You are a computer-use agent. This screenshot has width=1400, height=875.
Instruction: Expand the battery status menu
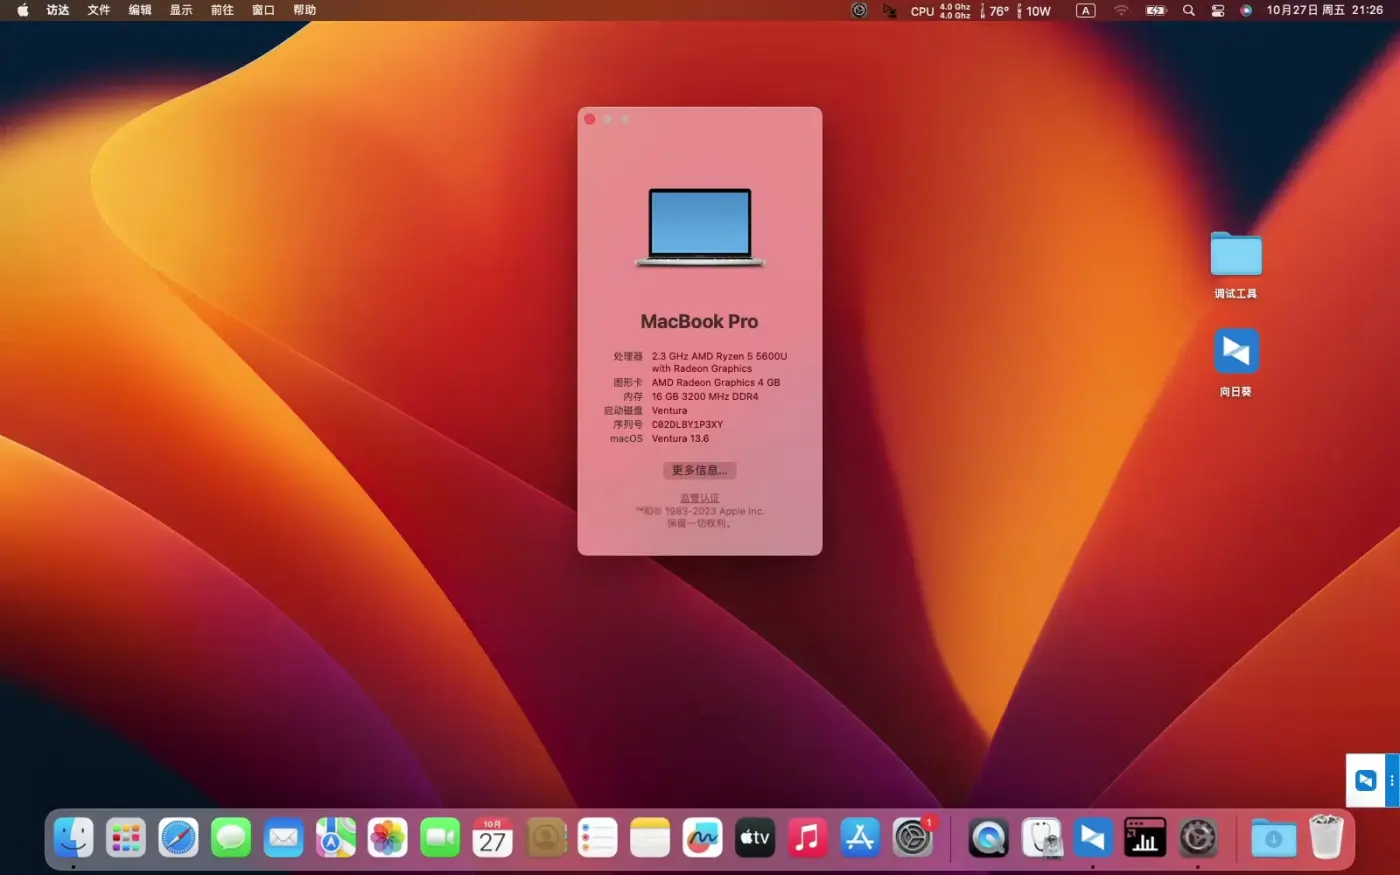1155,11
